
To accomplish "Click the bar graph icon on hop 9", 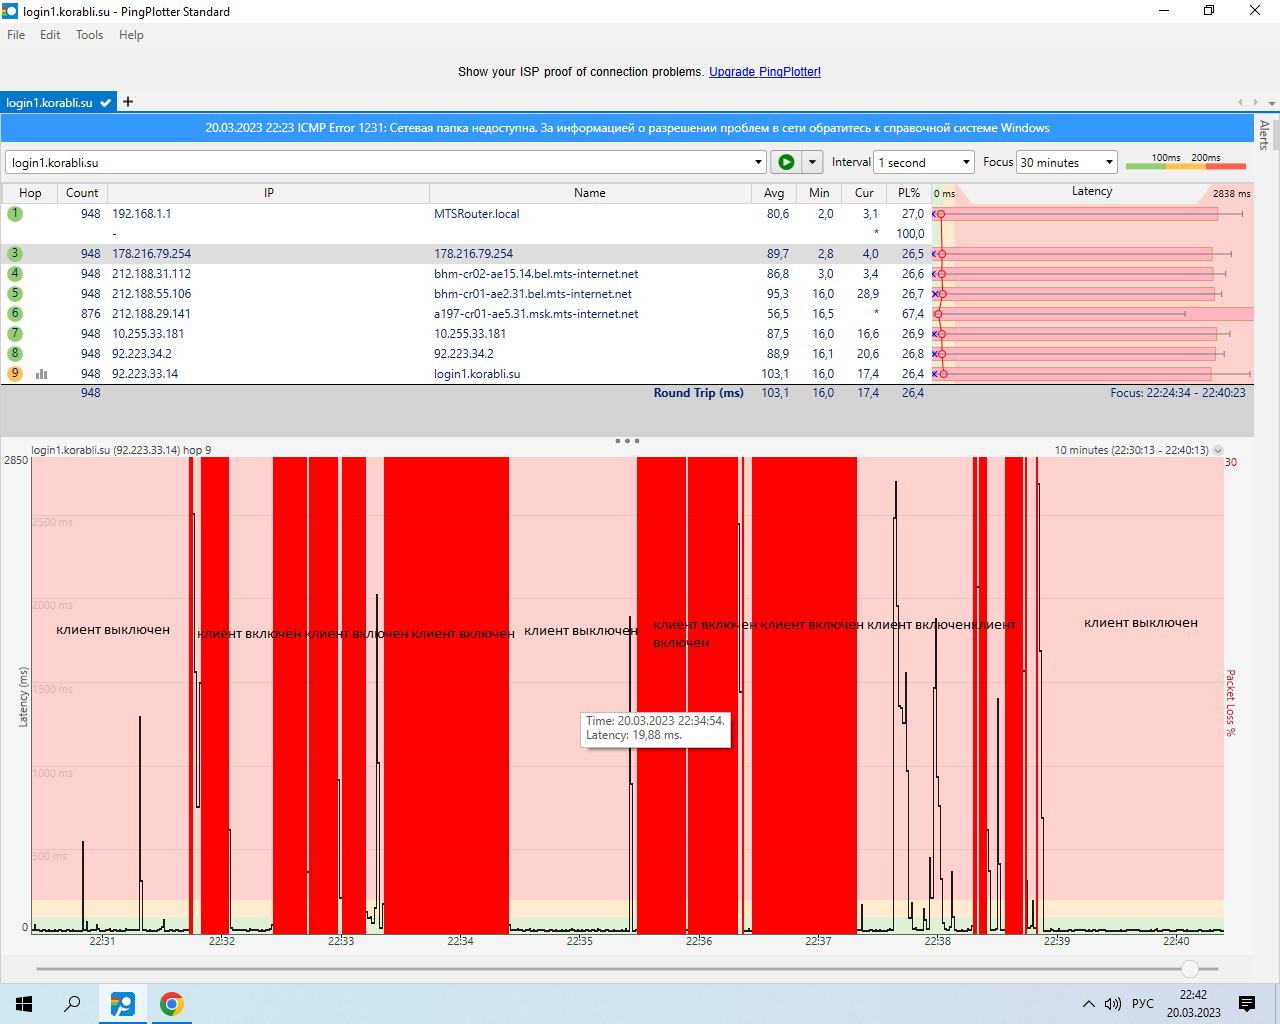I will 42,374.
